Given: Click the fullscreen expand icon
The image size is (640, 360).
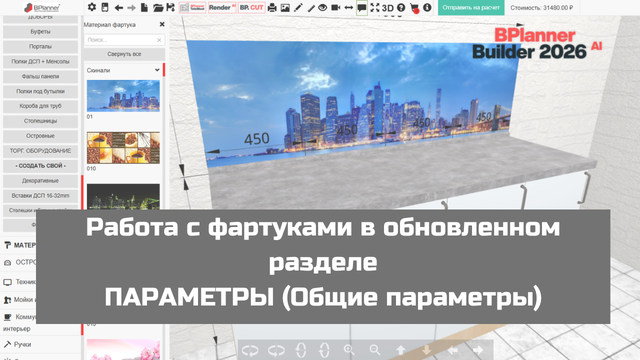Looking at the screenshot, I should 375,8.
